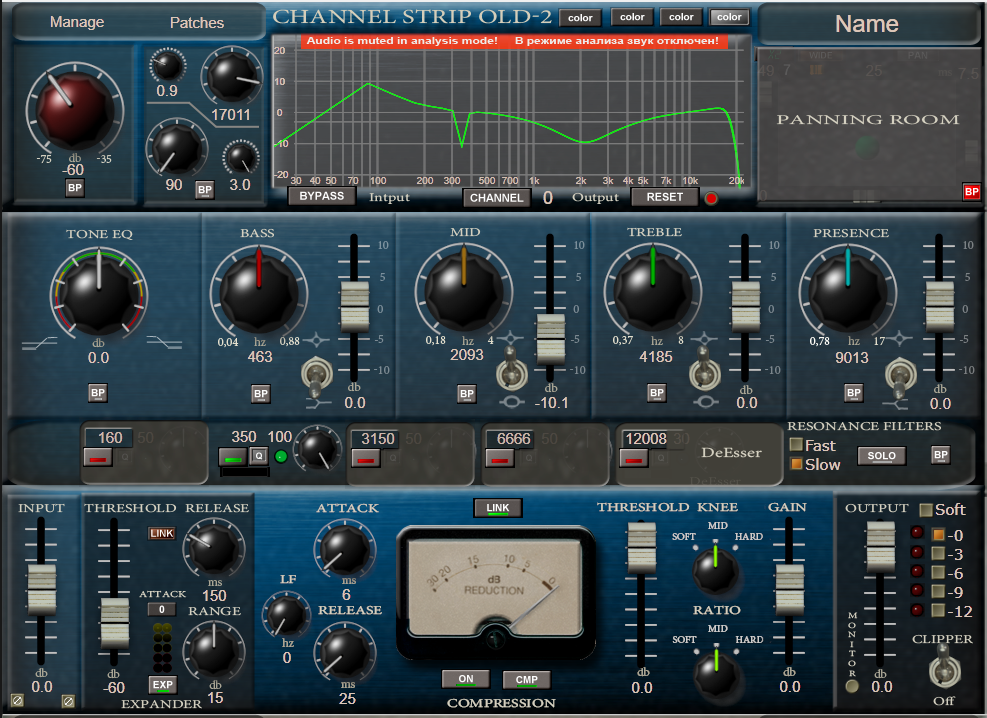This screenshot has width=987, height=718.
Task: Click the Presence frequency knob
Action: tap(848, 290)
